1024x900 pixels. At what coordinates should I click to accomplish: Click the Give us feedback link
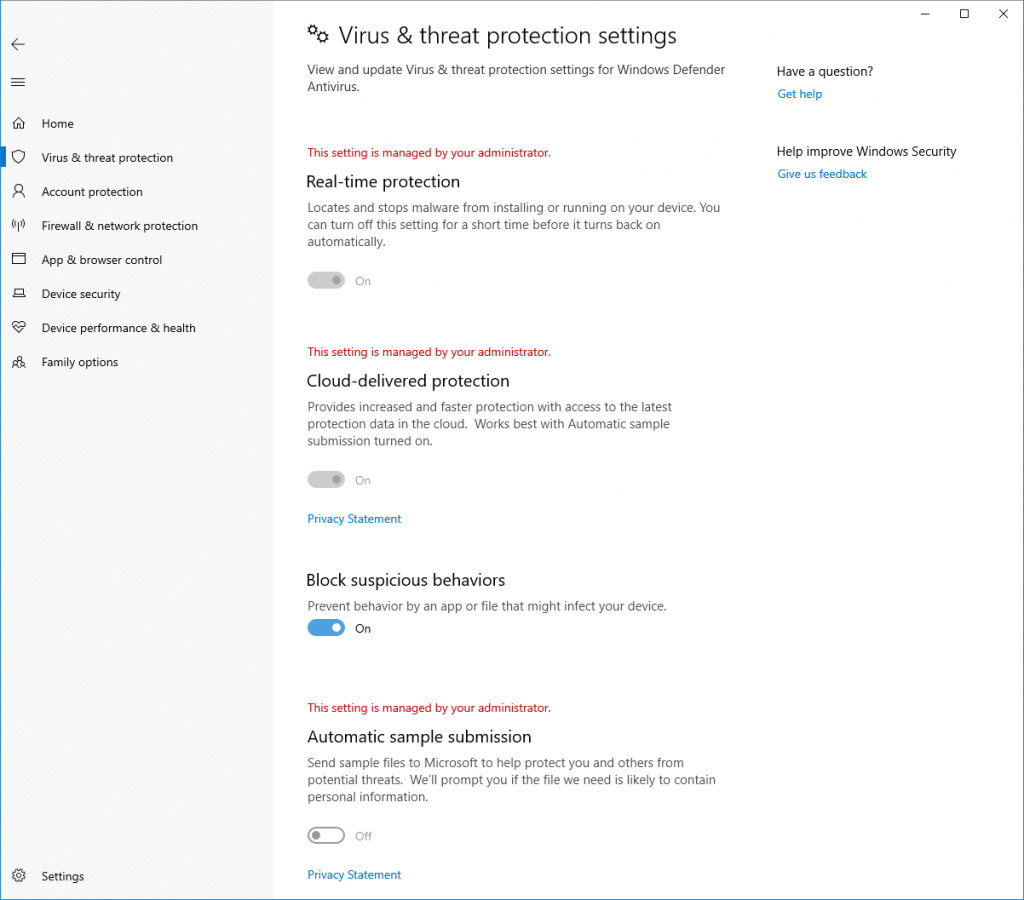point(822,174)
